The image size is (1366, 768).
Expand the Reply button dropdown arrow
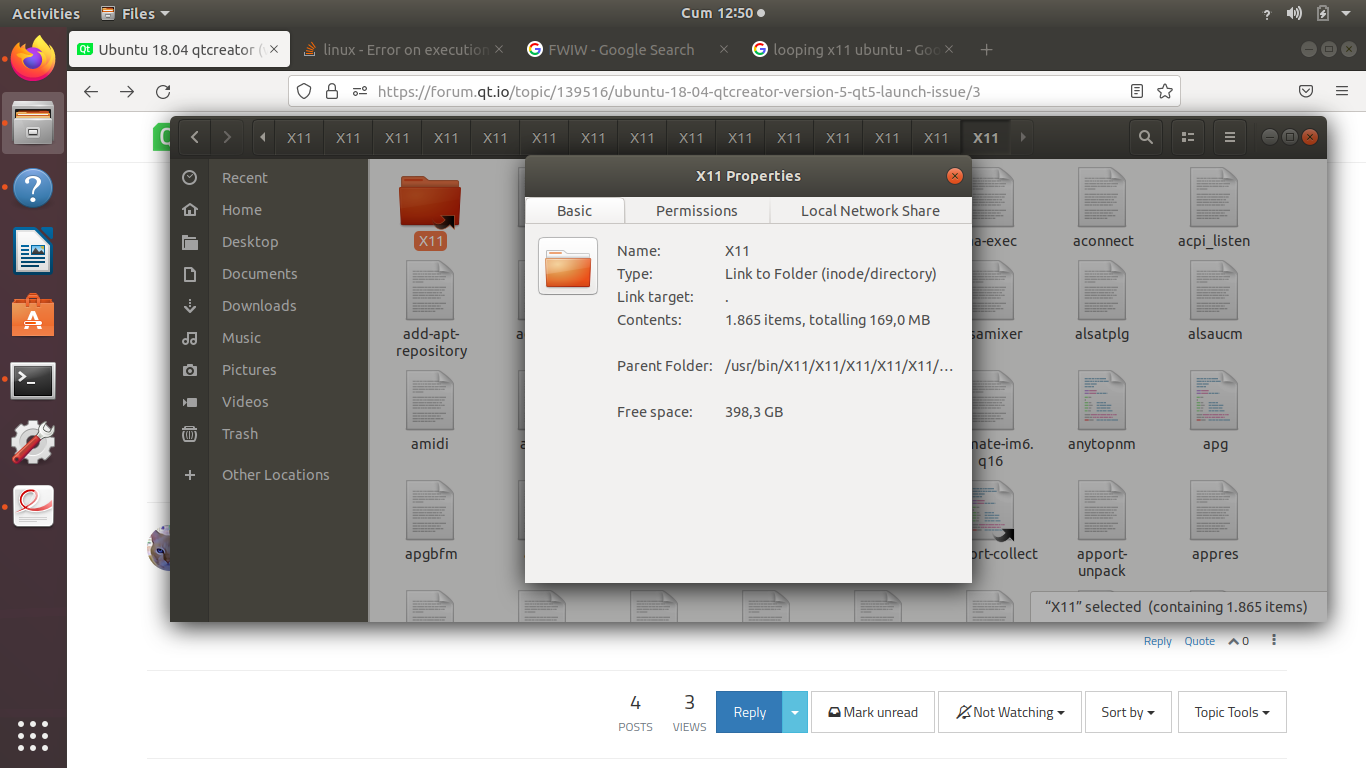pos(795,713)
